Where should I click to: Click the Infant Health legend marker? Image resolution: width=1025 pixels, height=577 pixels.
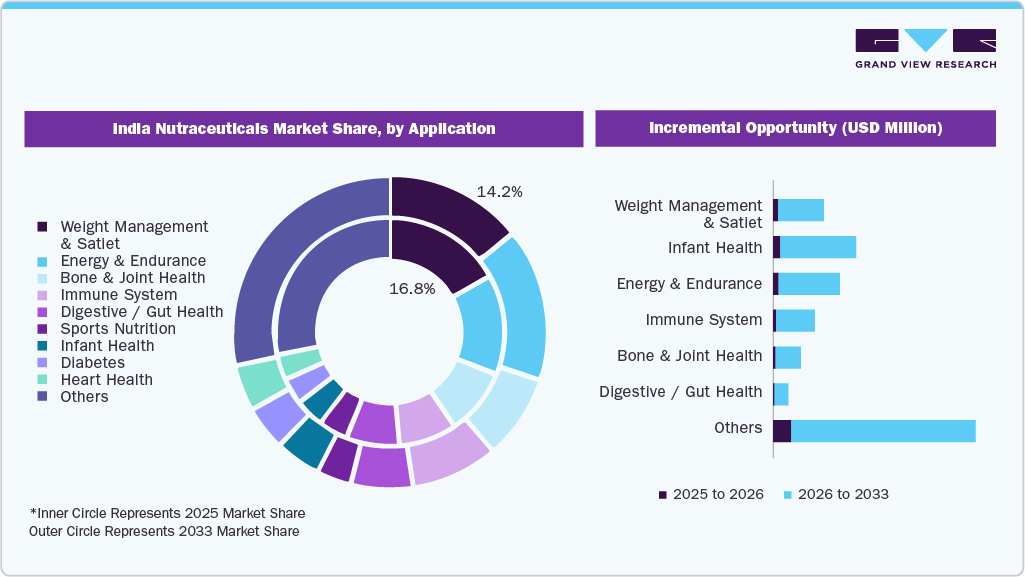coord(41,345)
